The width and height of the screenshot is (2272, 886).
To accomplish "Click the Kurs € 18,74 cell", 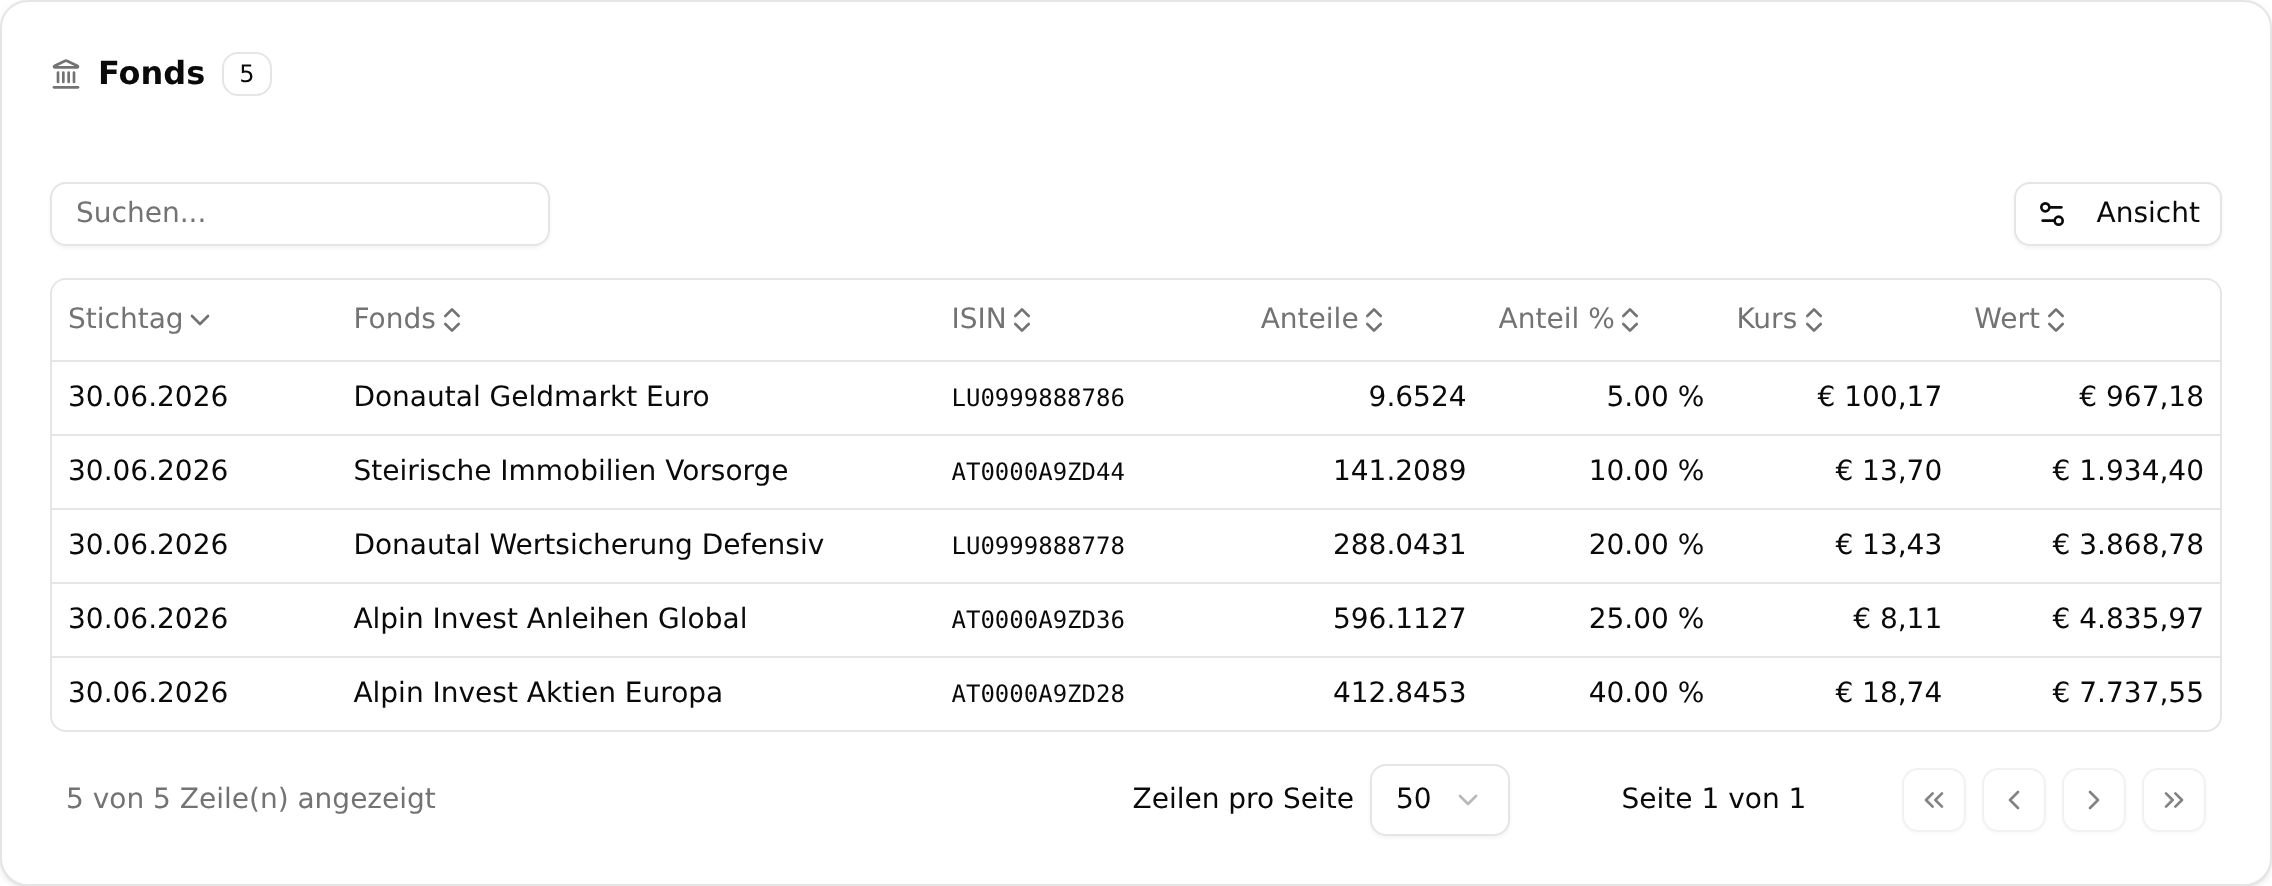I will click(1888, 693).
